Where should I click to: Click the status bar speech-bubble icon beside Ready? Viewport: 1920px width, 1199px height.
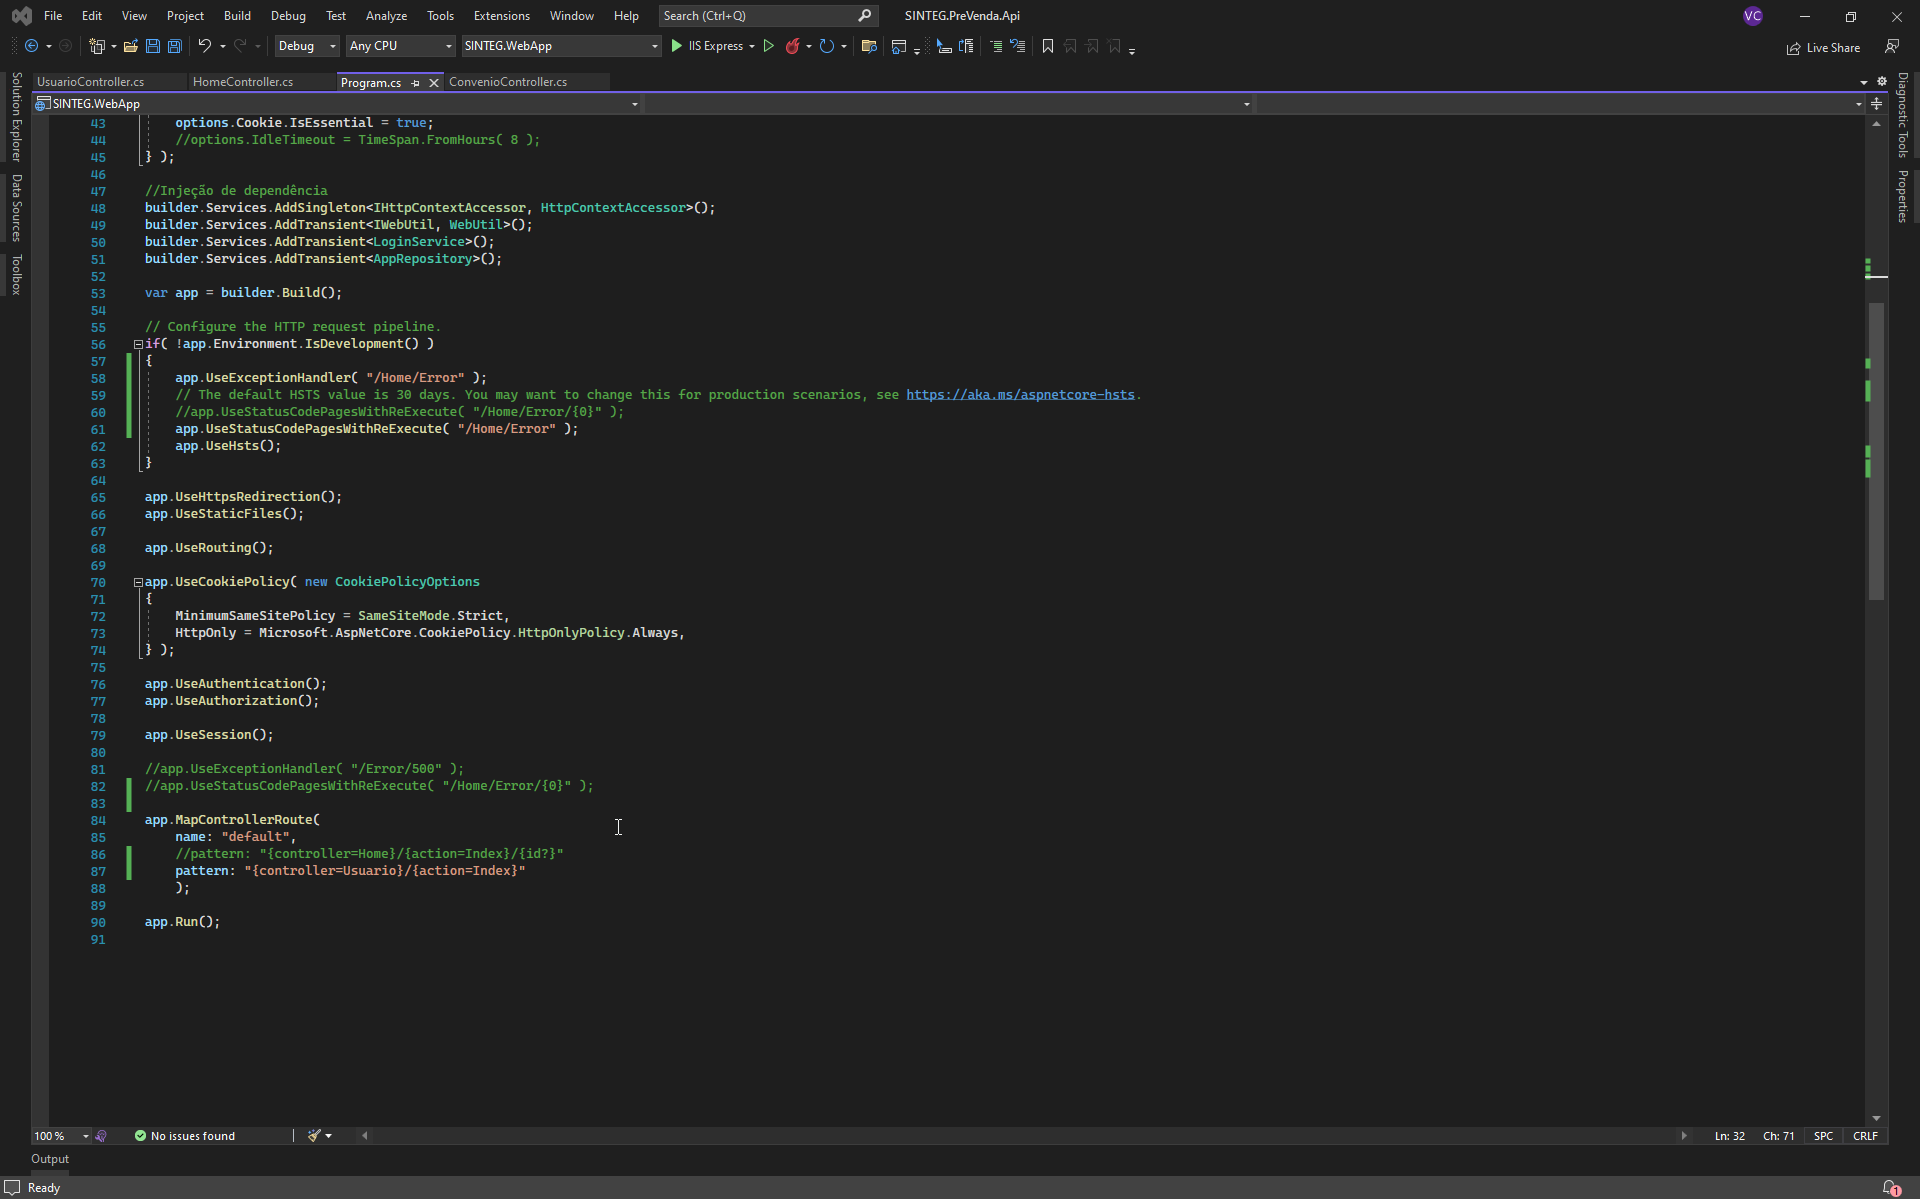[12, 1188]
